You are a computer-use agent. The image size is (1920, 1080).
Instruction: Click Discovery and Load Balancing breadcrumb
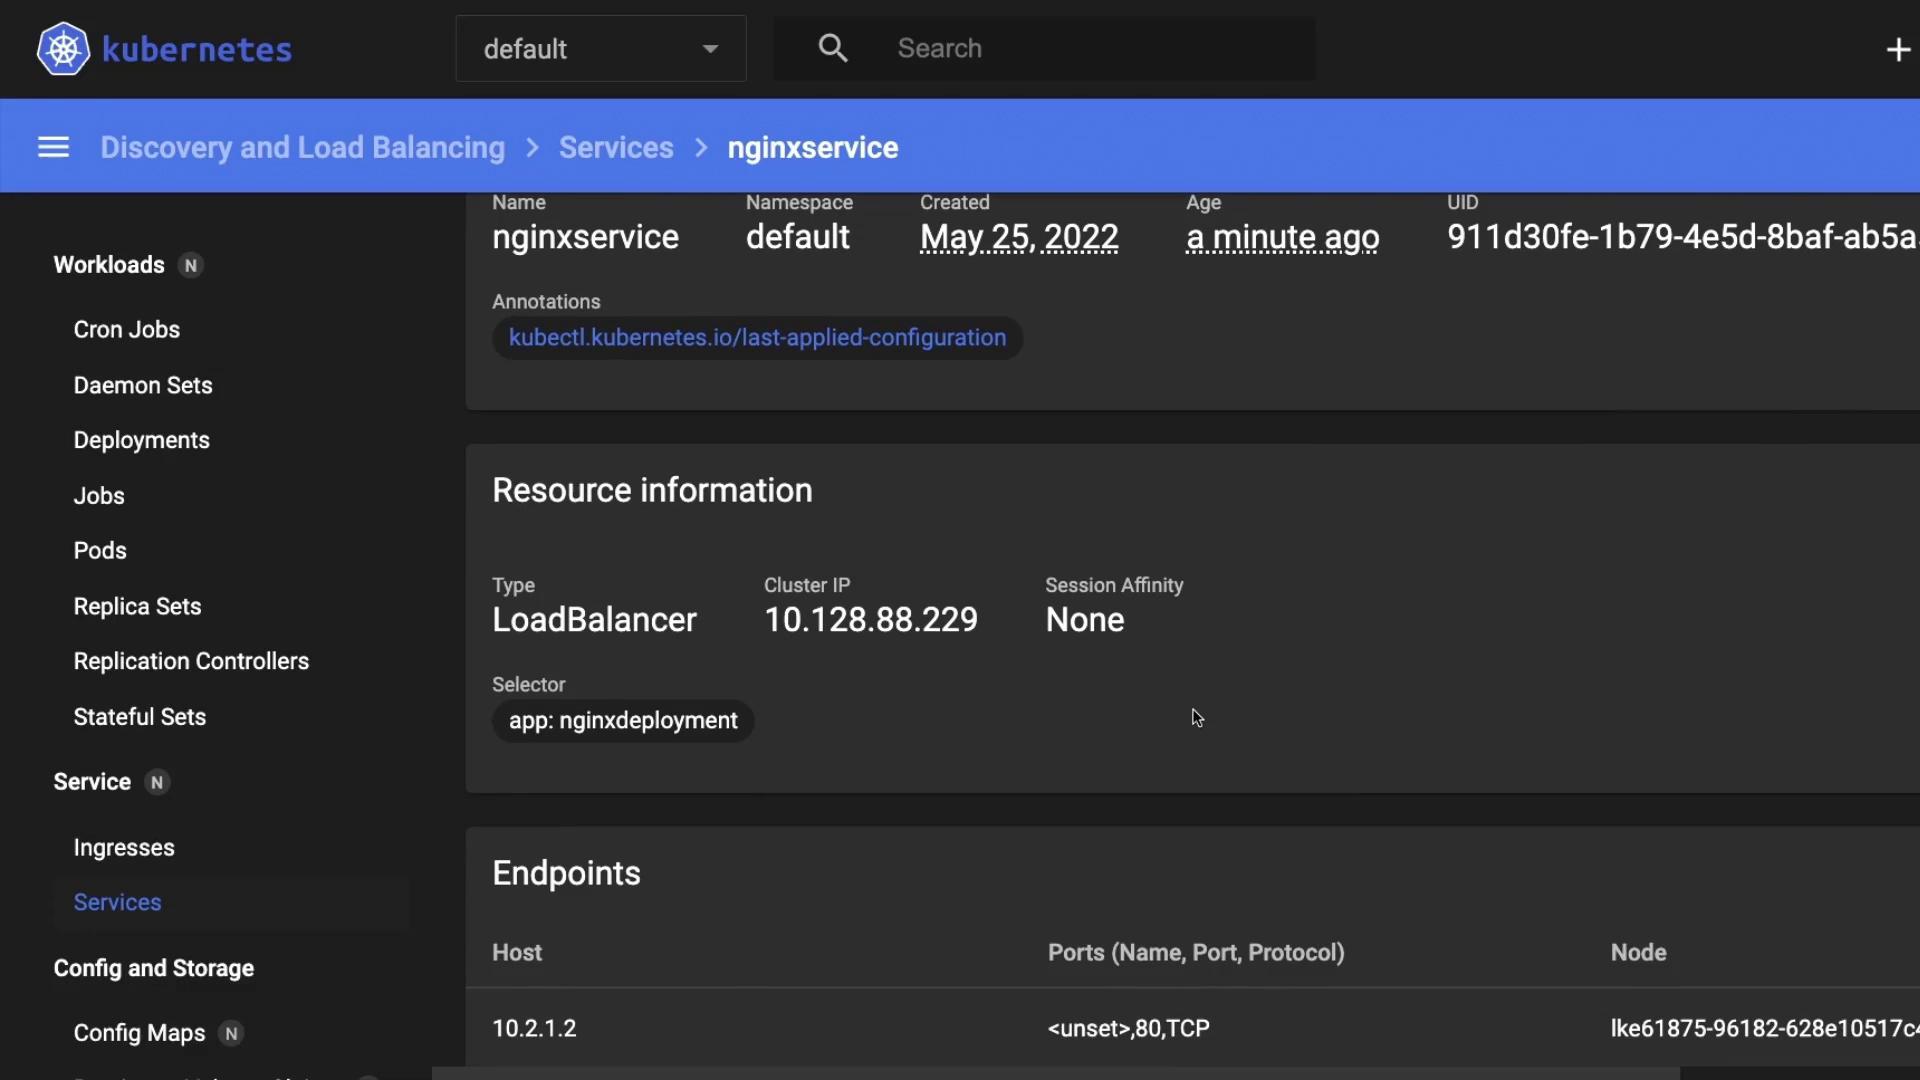click(302, 148)
